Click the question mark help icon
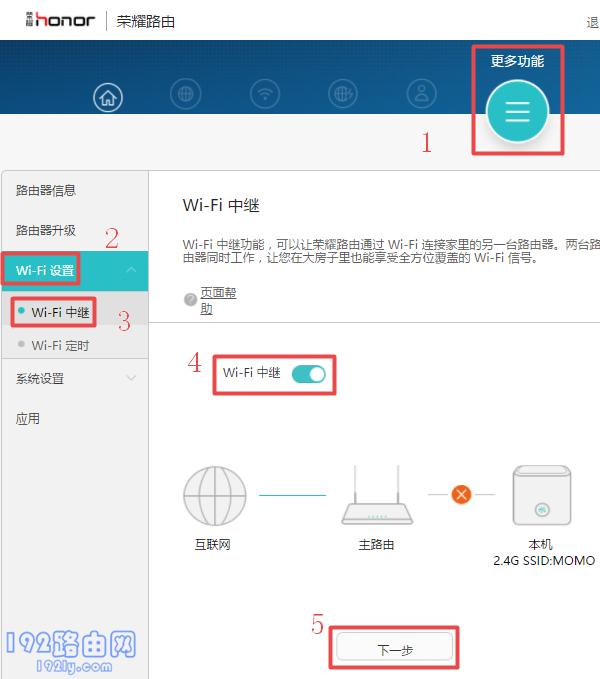The height and width of the screenshot is (679, 600). 190,300
